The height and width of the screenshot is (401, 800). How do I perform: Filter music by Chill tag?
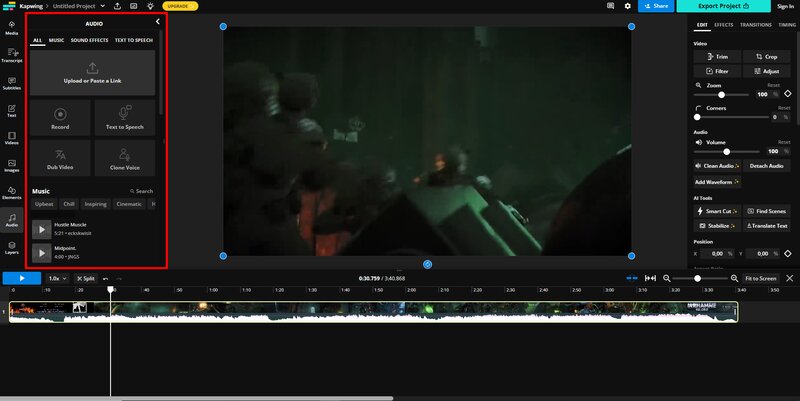(x=69, y=204)
